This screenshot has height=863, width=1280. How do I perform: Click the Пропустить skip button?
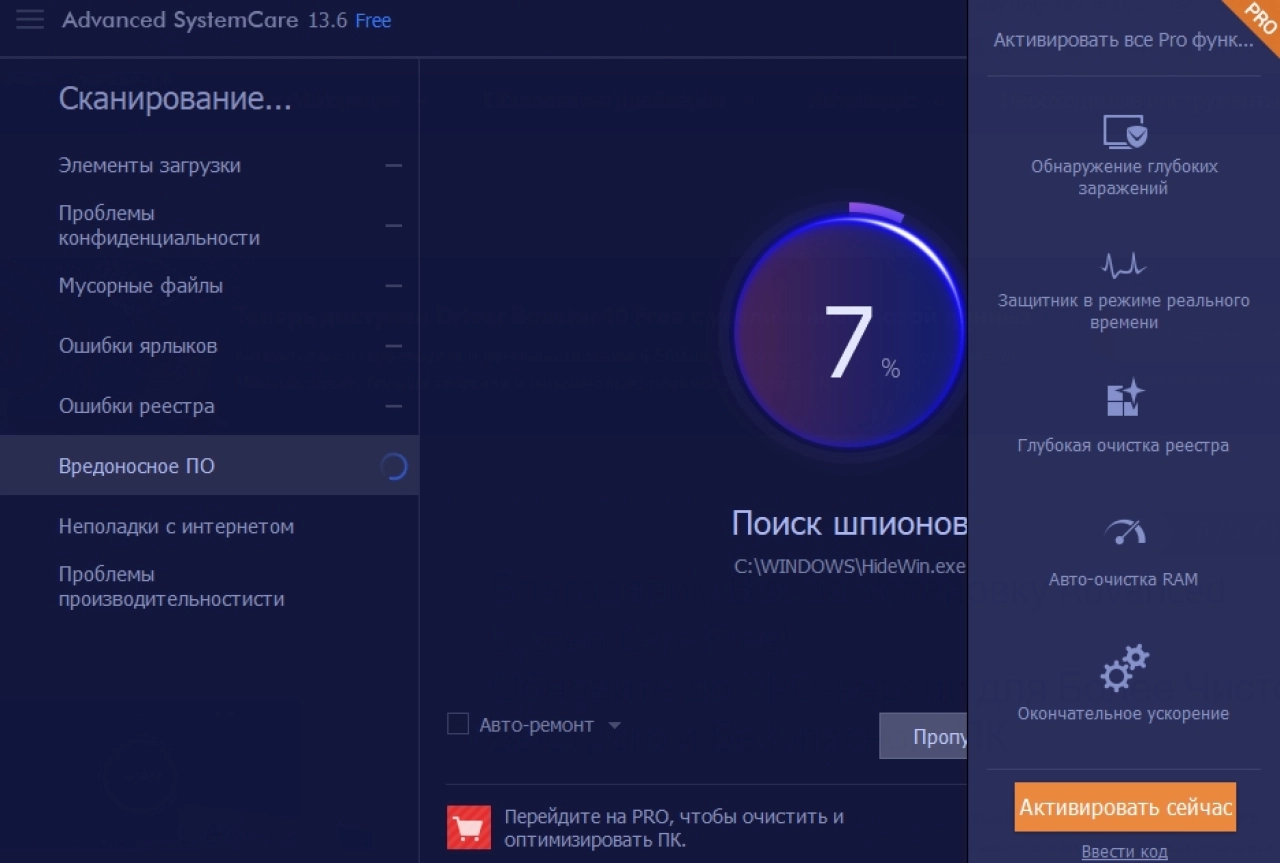click(x=923, y=737)
